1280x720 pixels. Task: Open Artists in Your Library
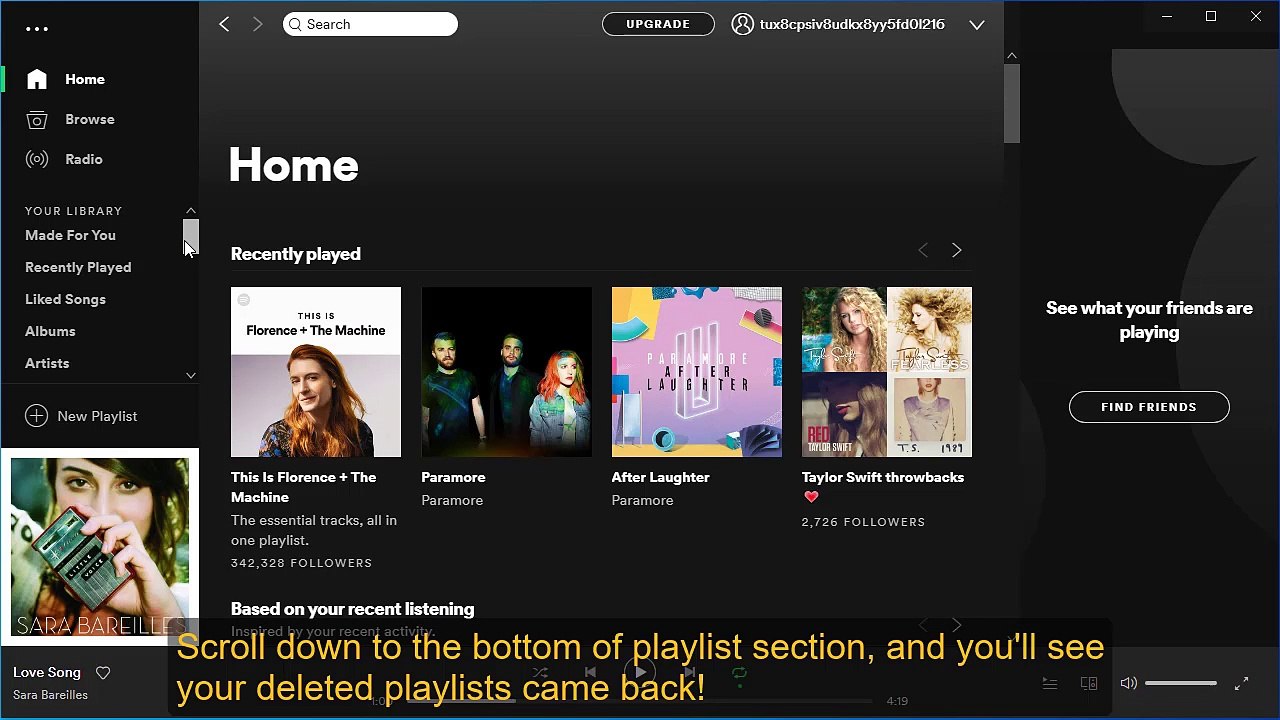47,363
